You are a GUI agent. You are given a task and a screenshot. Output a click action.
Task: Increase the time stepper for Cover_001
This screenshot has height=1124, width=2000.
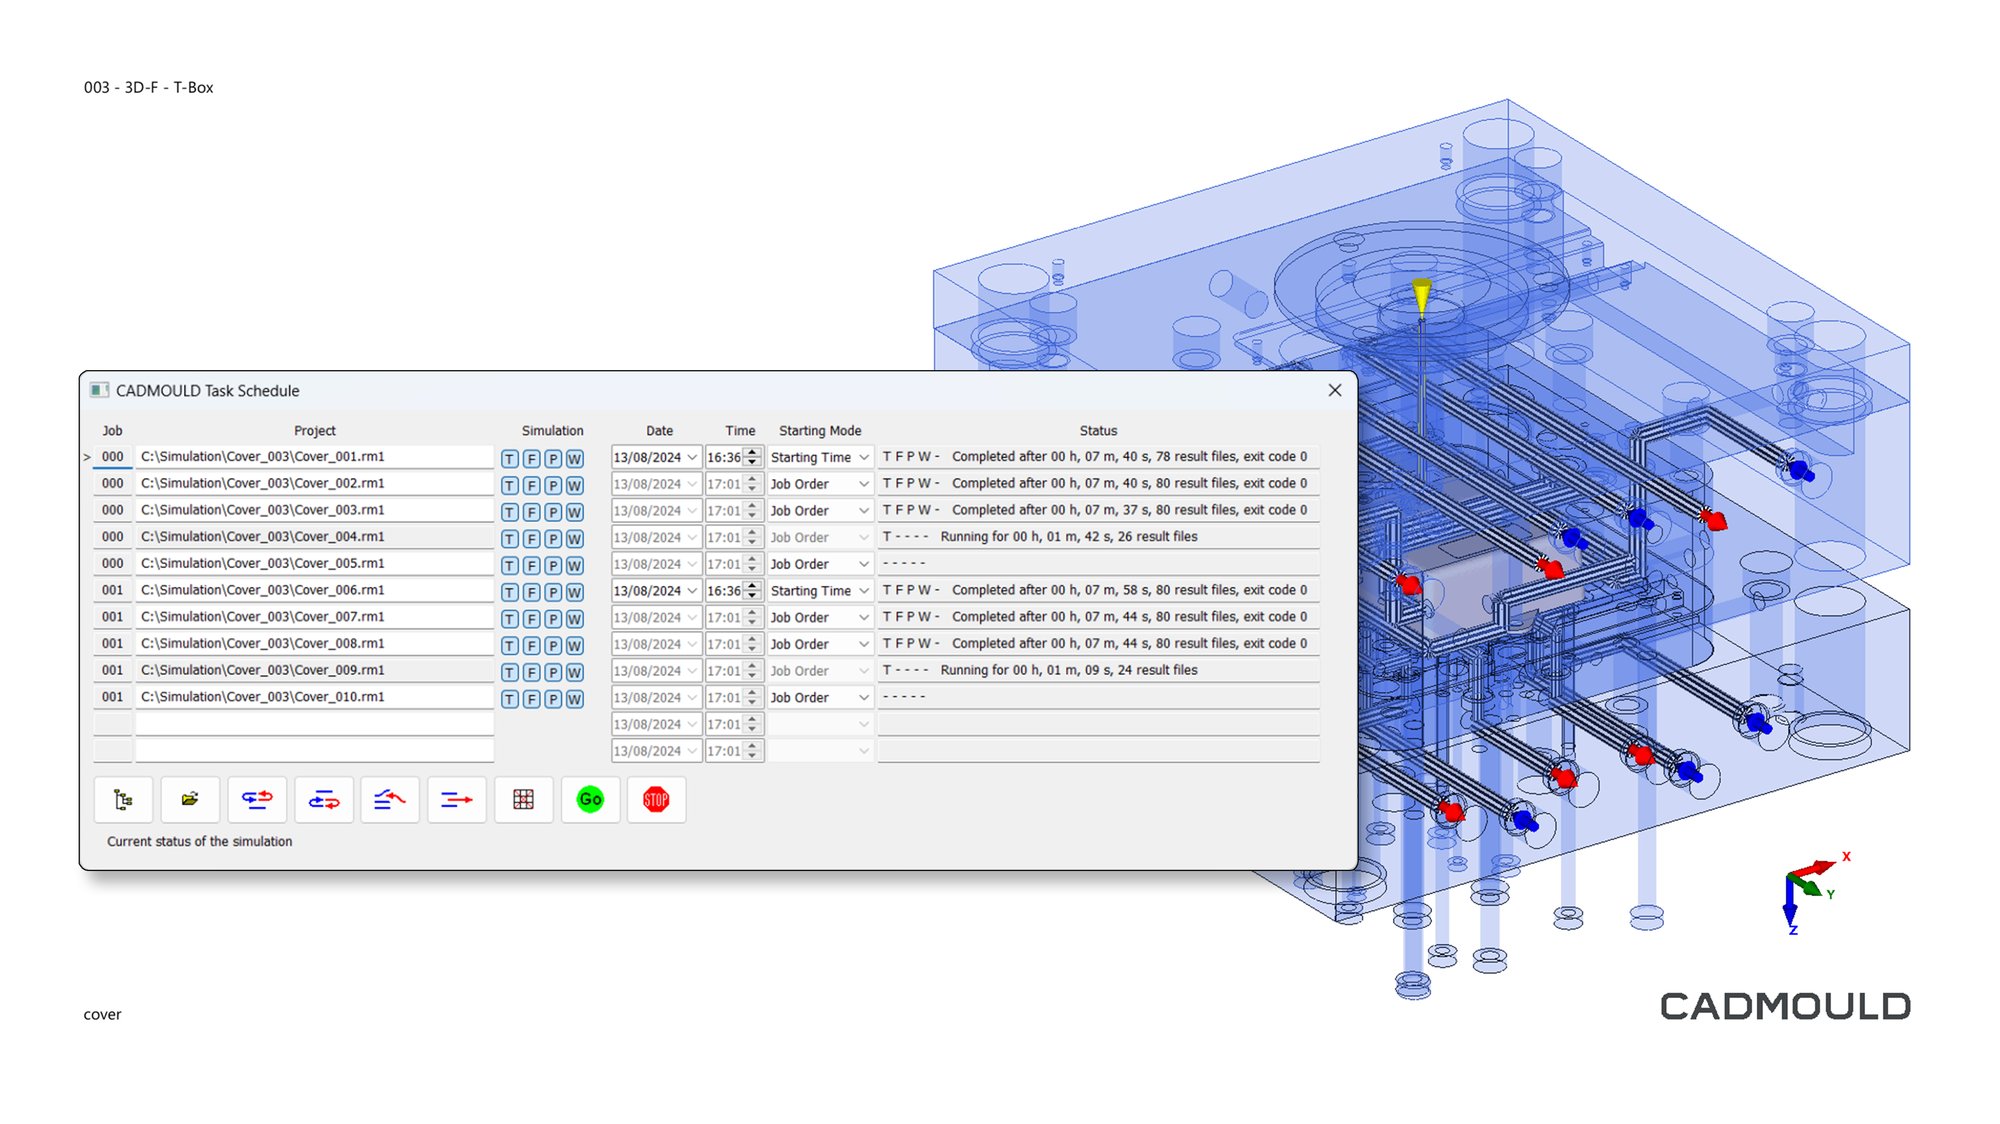click(753, 452)
